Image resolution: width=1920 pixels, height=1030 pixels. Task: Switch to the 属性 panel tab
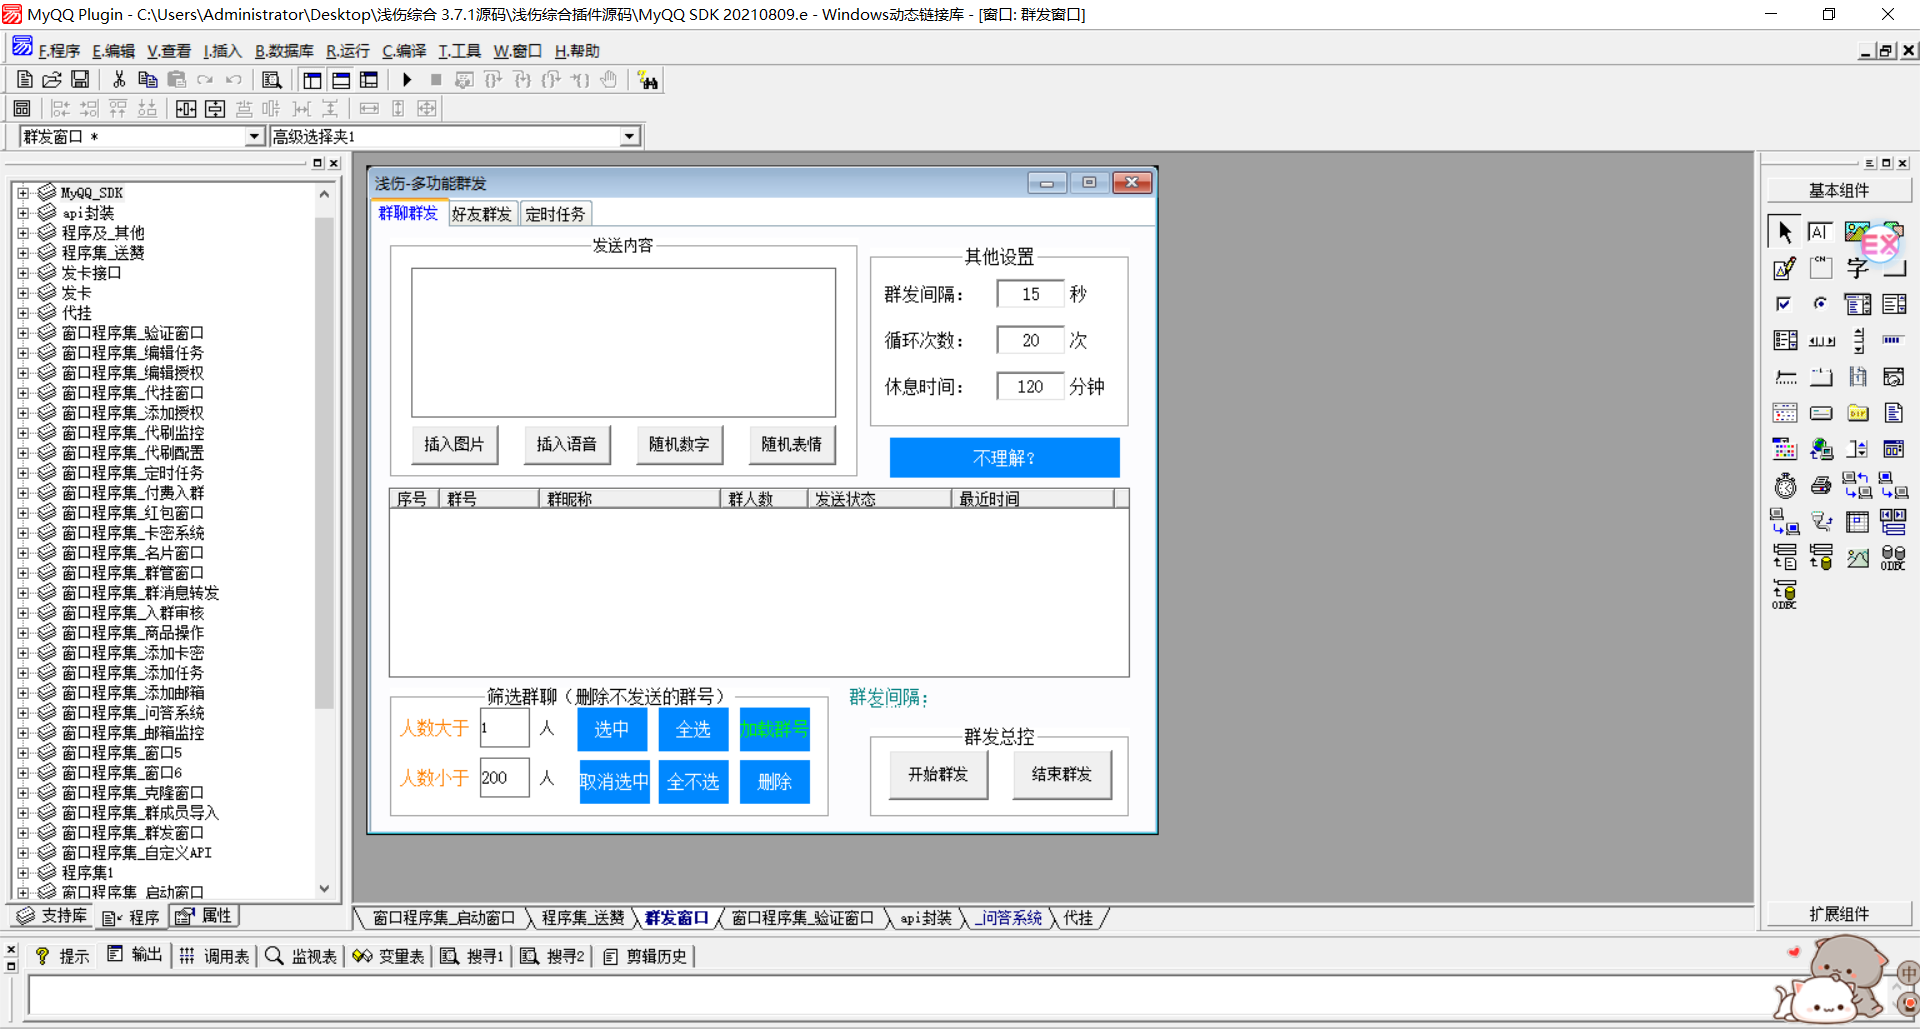pos(206,916)
